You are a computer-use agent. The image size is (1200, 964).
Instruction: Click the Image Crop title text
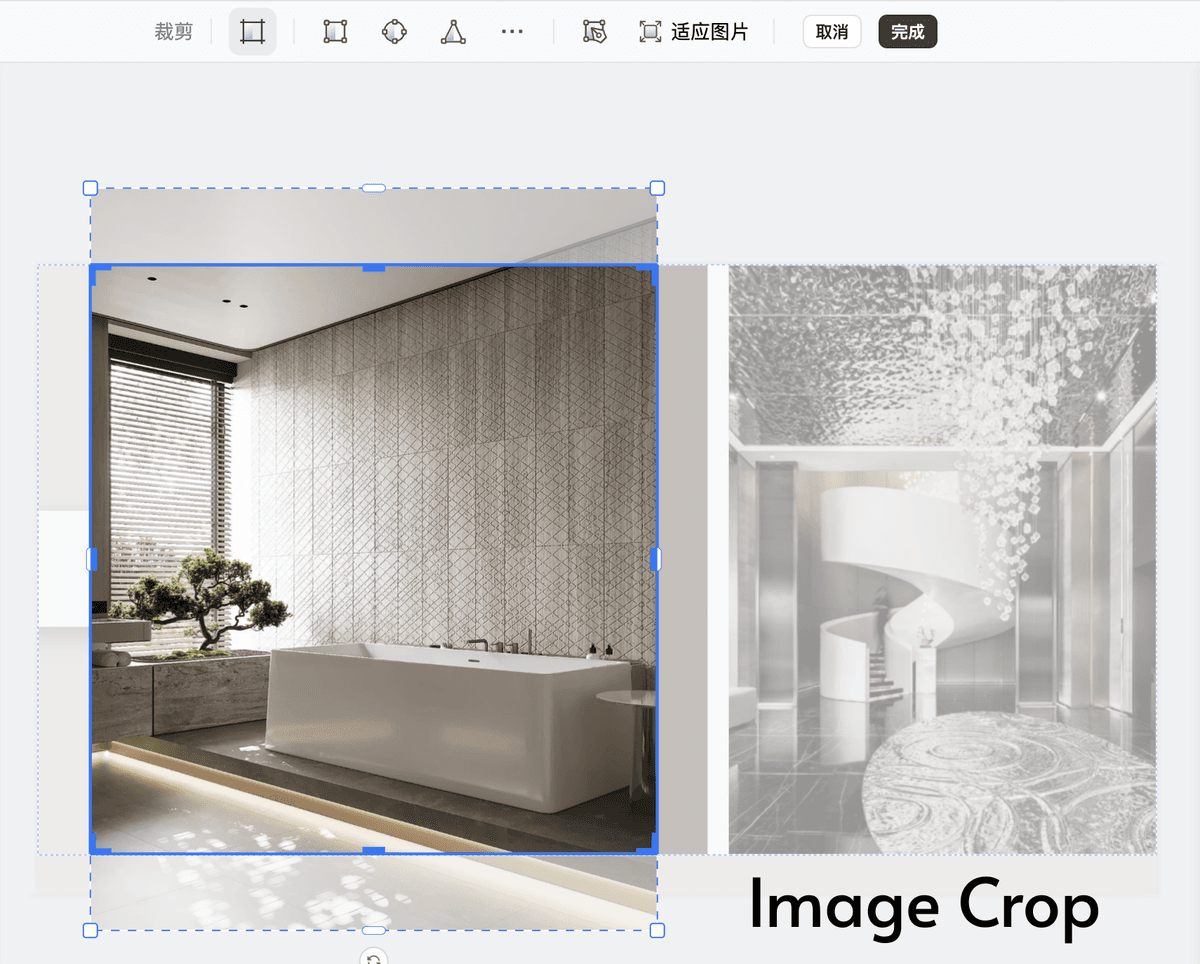[924, 905]
